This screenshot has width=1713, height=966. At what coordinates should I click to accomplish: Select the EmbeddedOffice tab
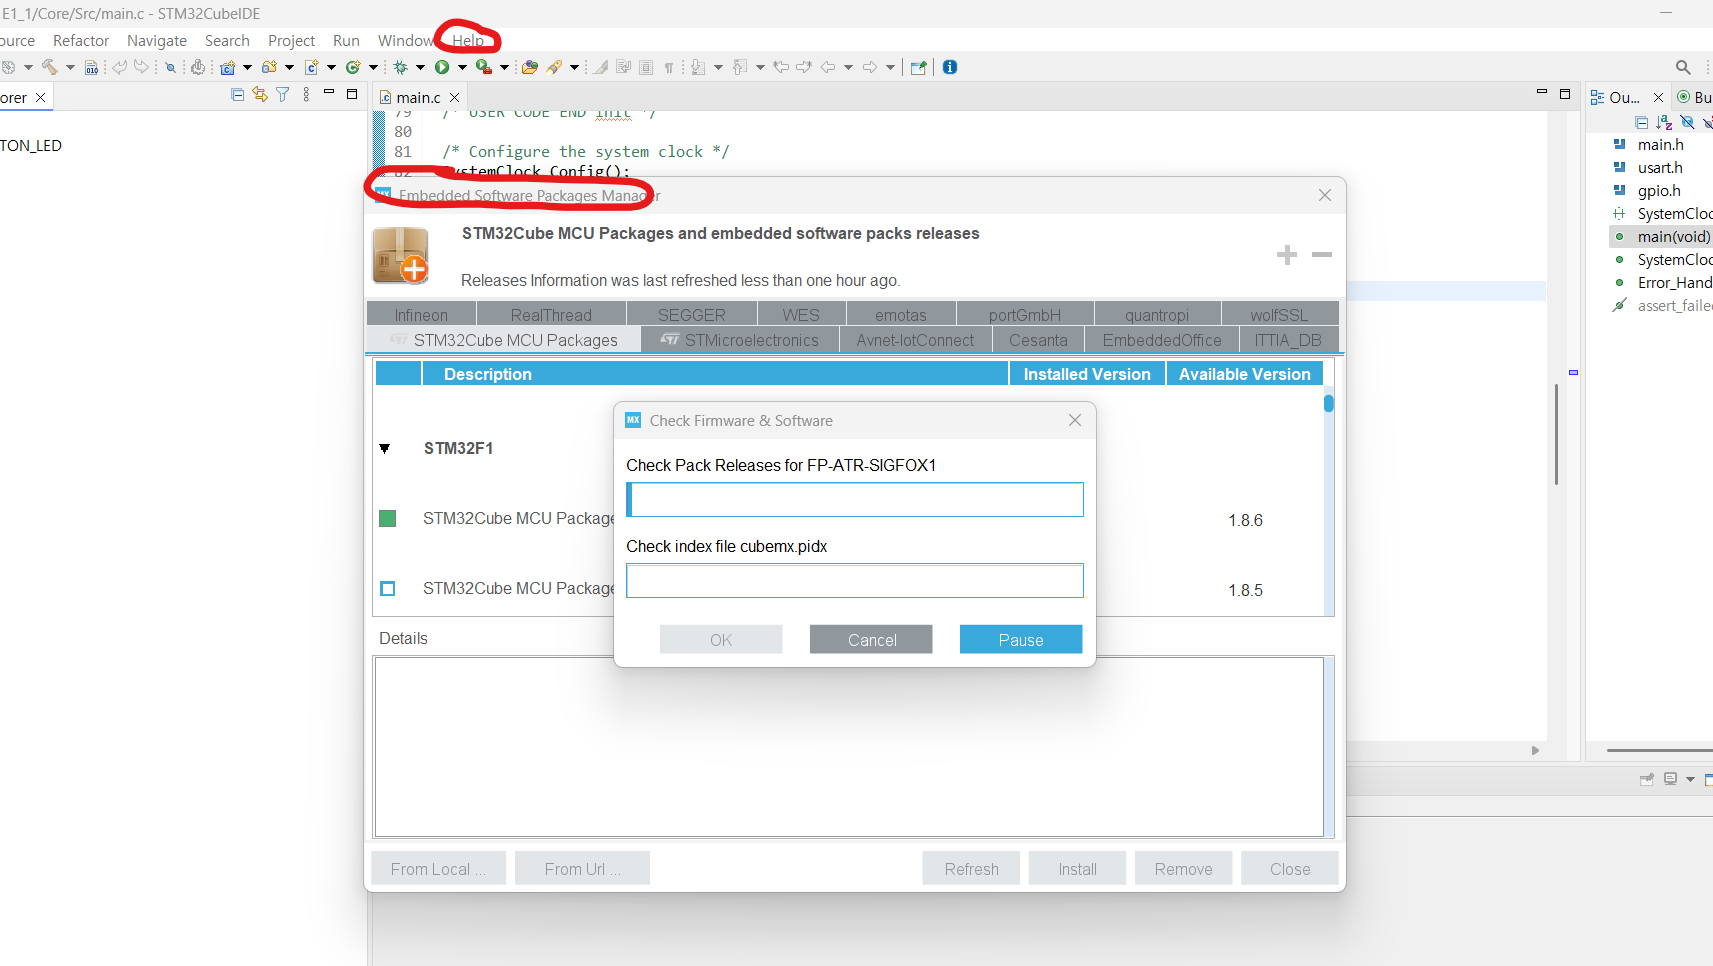tap(1162, 340)
